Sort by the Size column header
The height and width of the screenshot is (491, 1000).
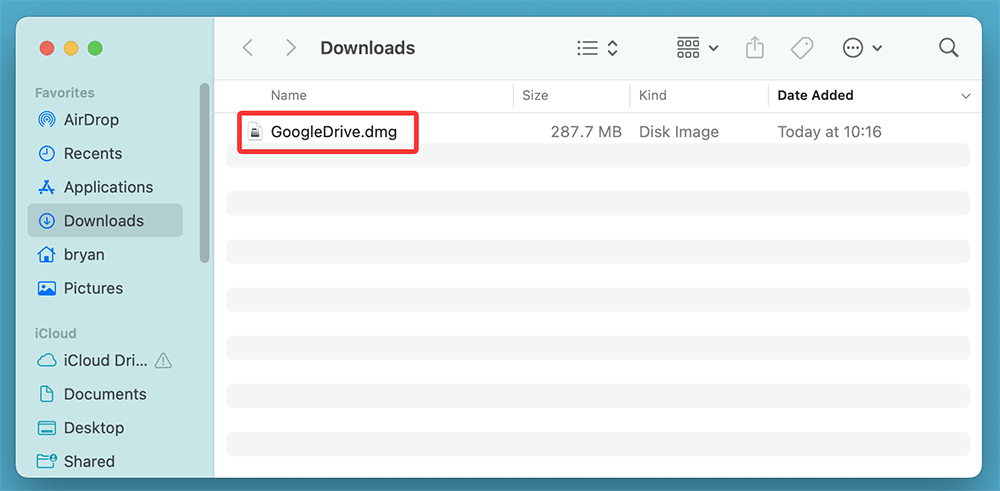pyautogui.click(x=535, y=96)
